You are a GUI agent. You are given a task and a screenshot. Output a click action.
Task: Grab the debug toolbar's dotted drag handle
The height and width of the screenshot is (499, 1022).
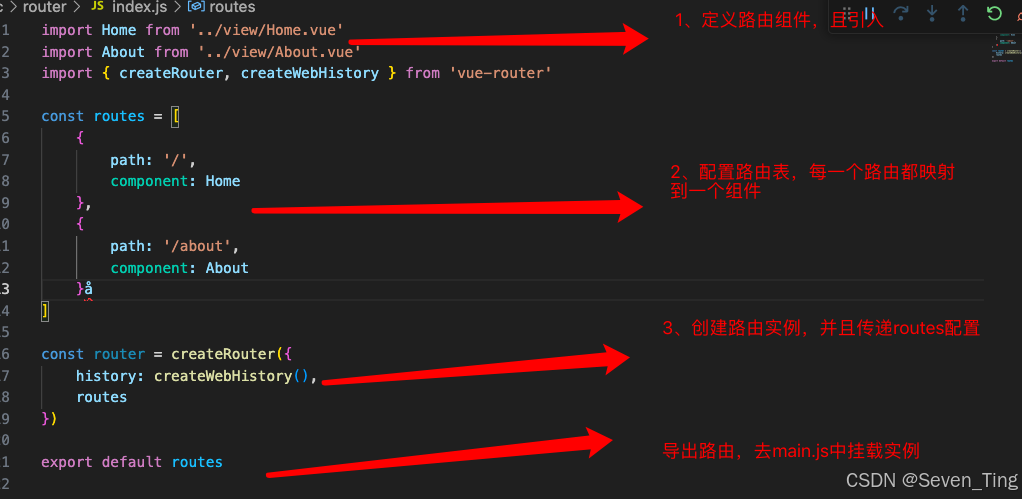point(847,14)
